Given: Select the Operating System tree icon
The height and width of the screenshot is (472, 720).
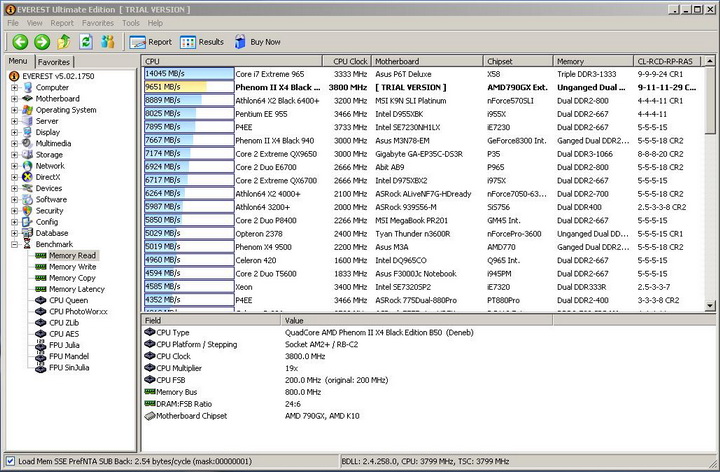Looking at the screenshot, I should (28, 110).
